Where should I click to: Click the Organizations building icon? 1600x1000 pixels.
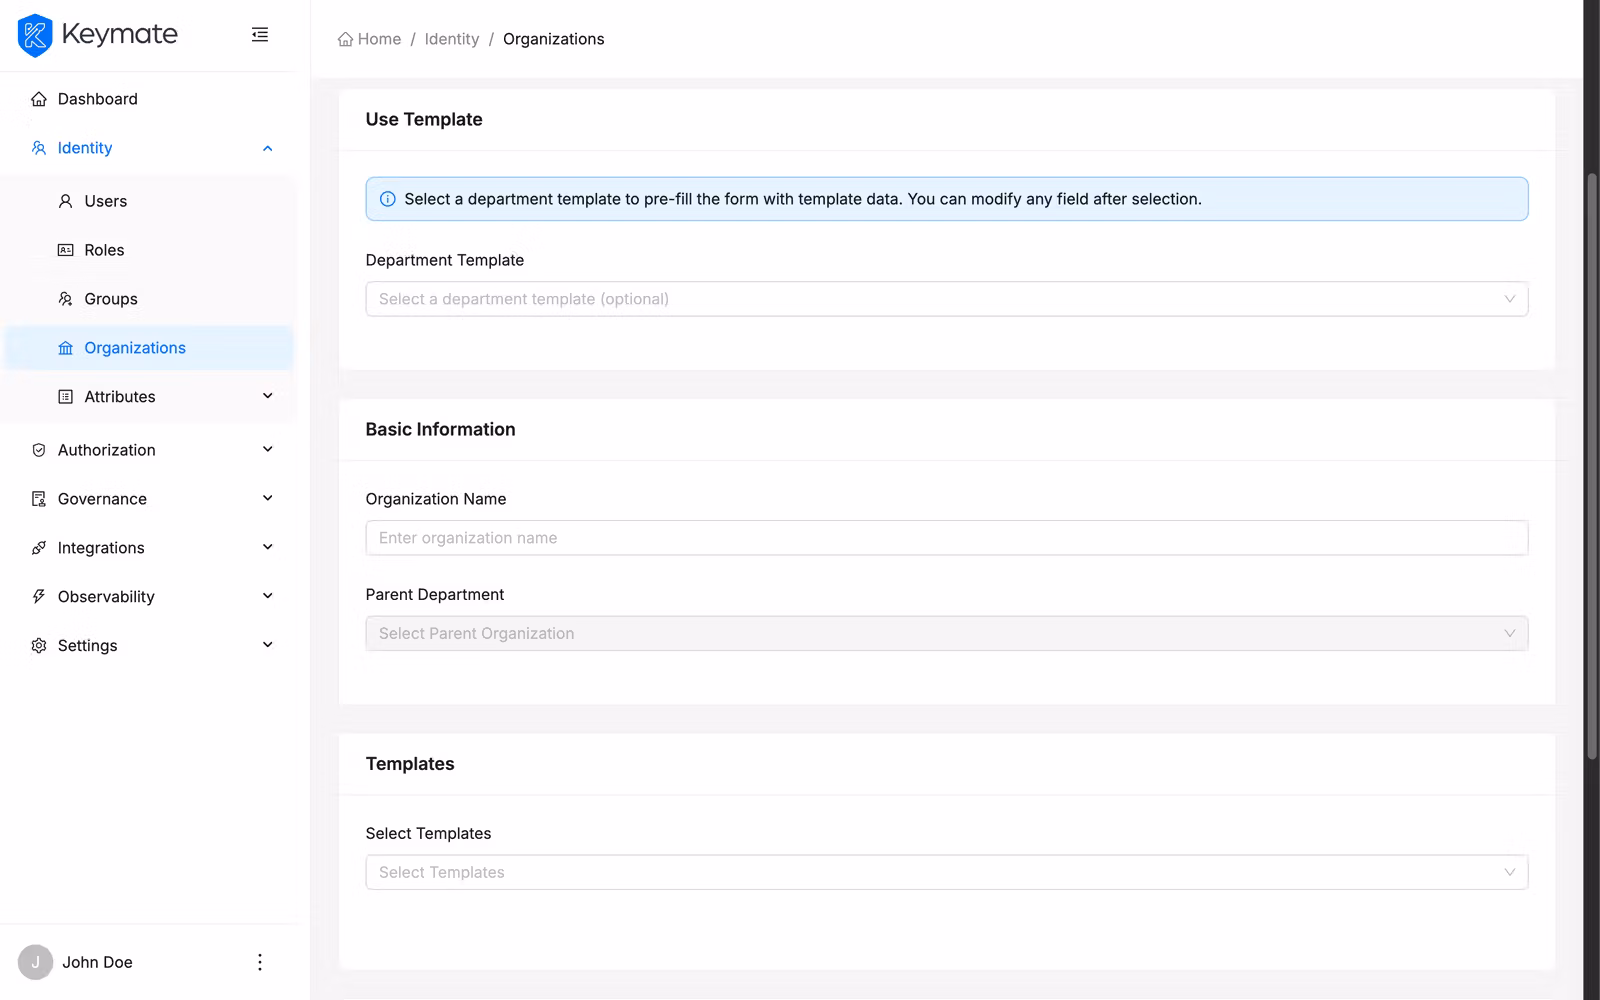coord(64,347)
